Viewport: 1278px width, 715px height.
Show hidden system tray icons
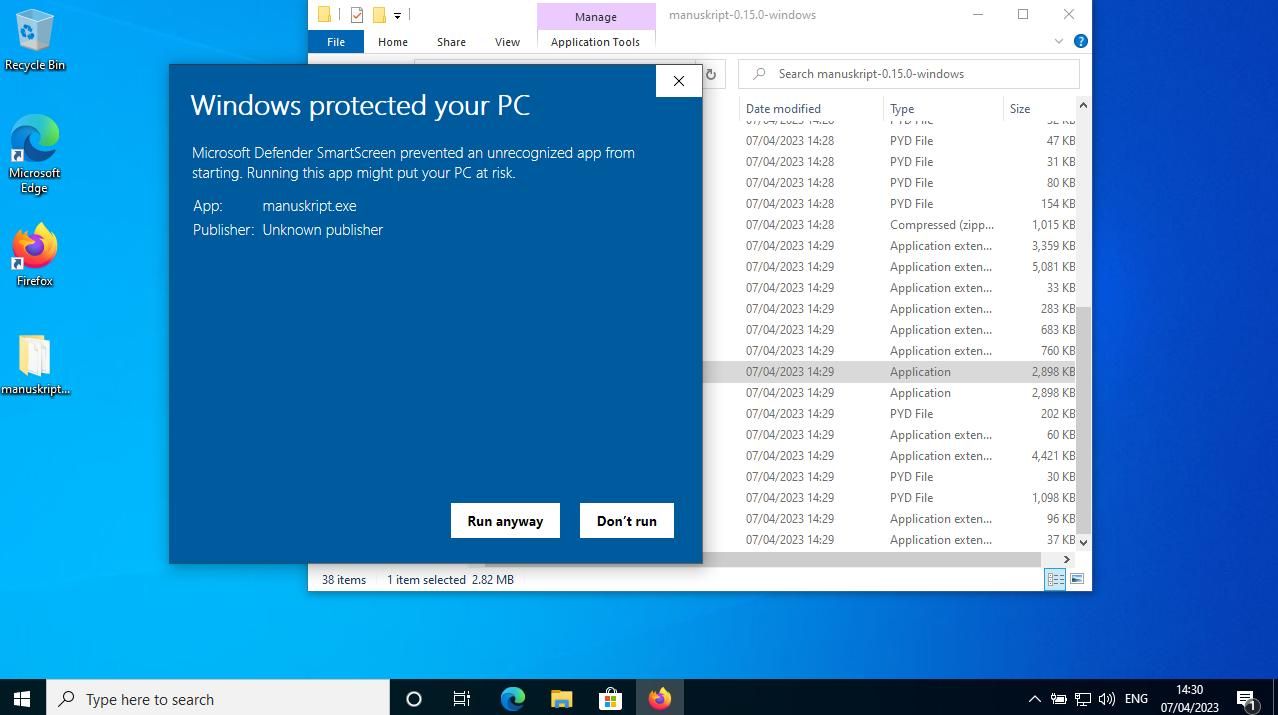coord(1034,699)
